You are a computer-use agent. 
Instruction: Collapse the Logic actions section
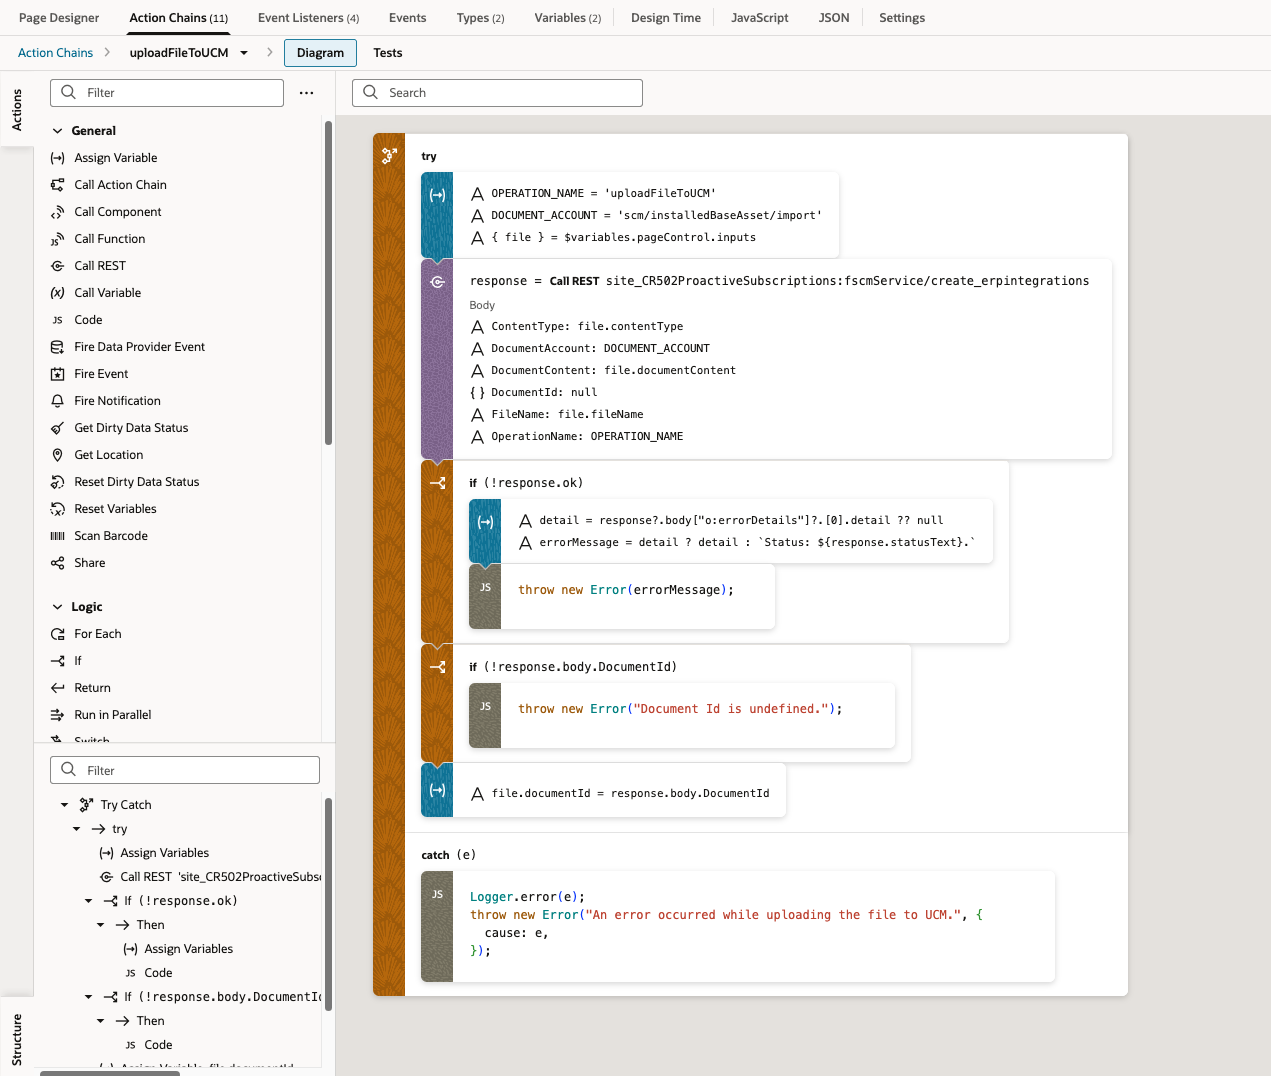pos(58,607)
